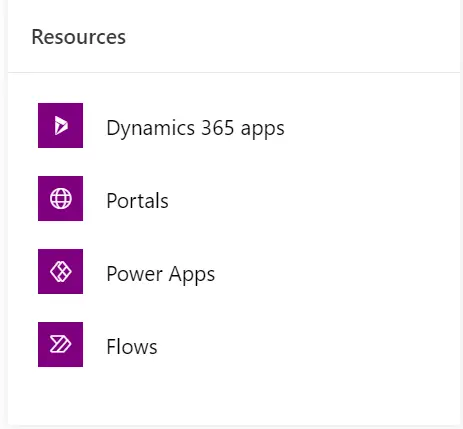Open the Portals resource link
Screen dimensions: 463x429
137,201
